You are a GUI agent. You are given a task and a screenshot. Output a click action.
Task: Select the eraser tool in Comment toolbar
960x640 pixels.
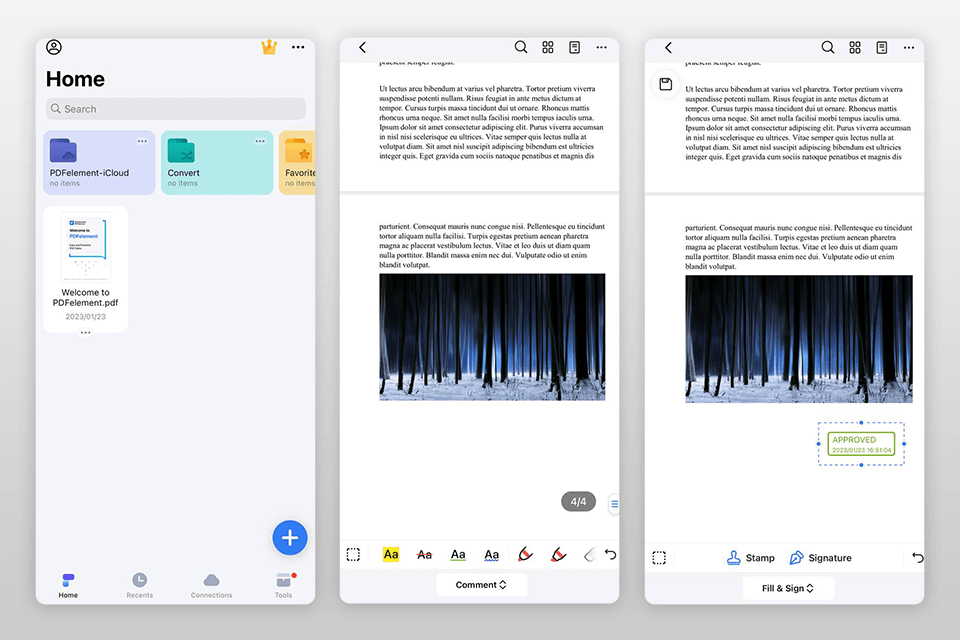pos(590,555)
